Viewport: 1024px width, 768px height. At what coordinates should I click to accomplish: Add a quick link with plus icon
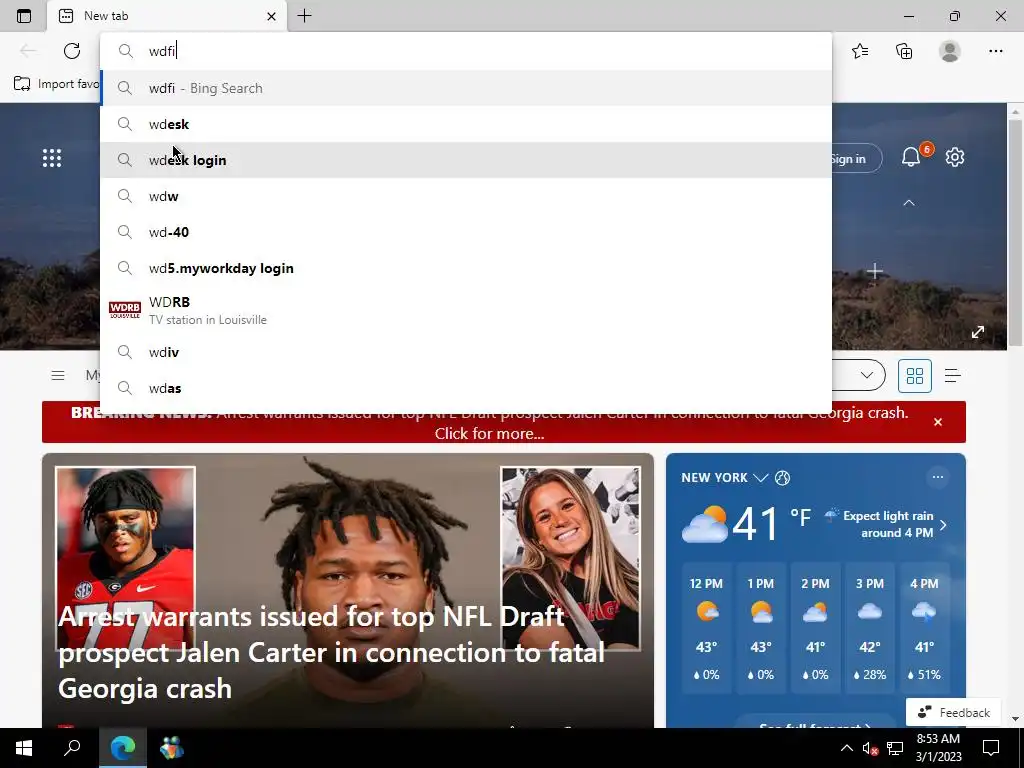tap(874, 271)
